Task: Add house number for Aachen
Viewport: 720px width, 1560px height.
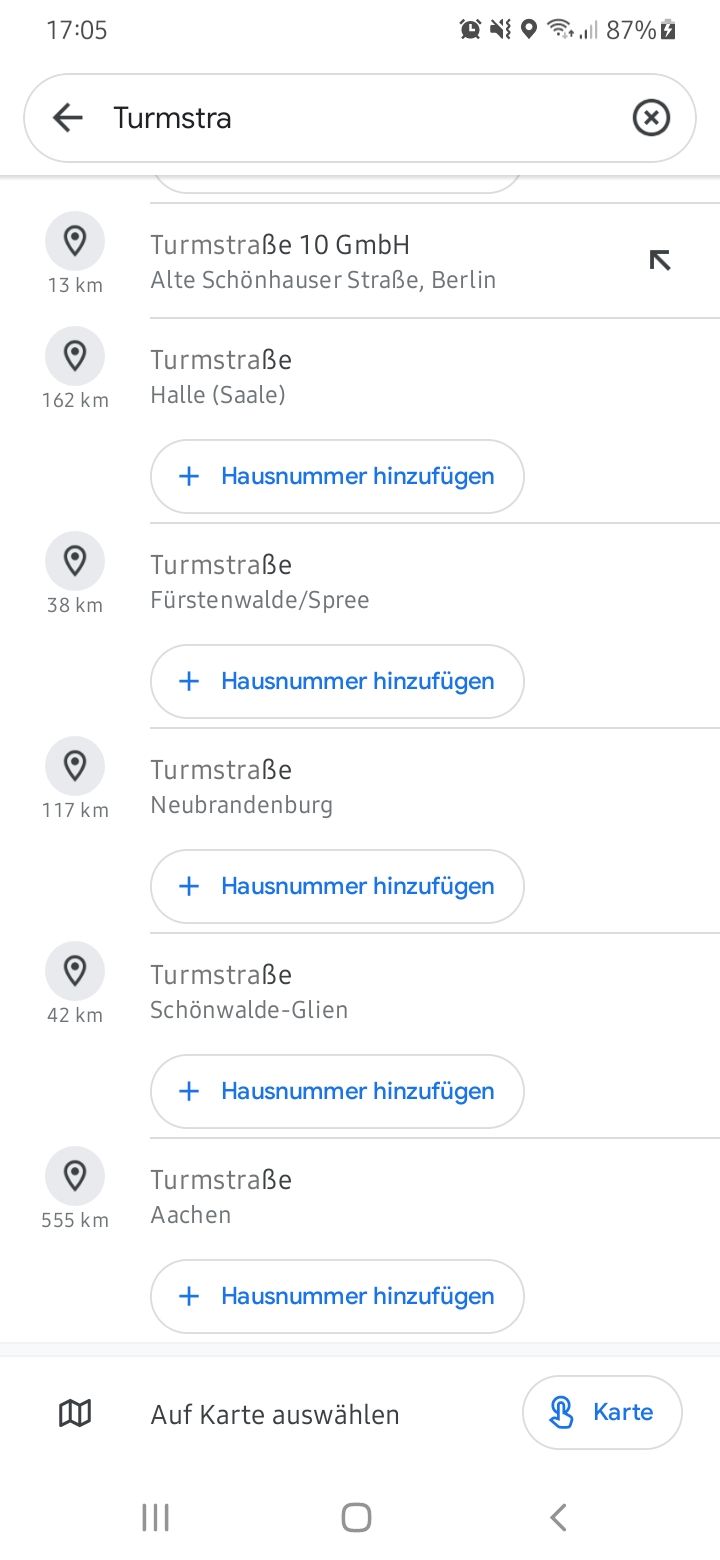Action: pos(337,1296)
